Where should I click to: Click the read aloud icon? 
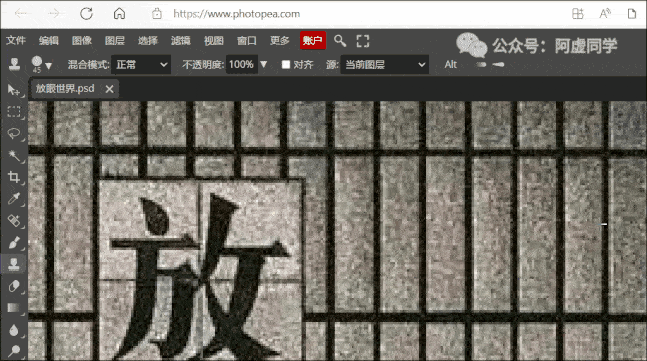(605, 14)
